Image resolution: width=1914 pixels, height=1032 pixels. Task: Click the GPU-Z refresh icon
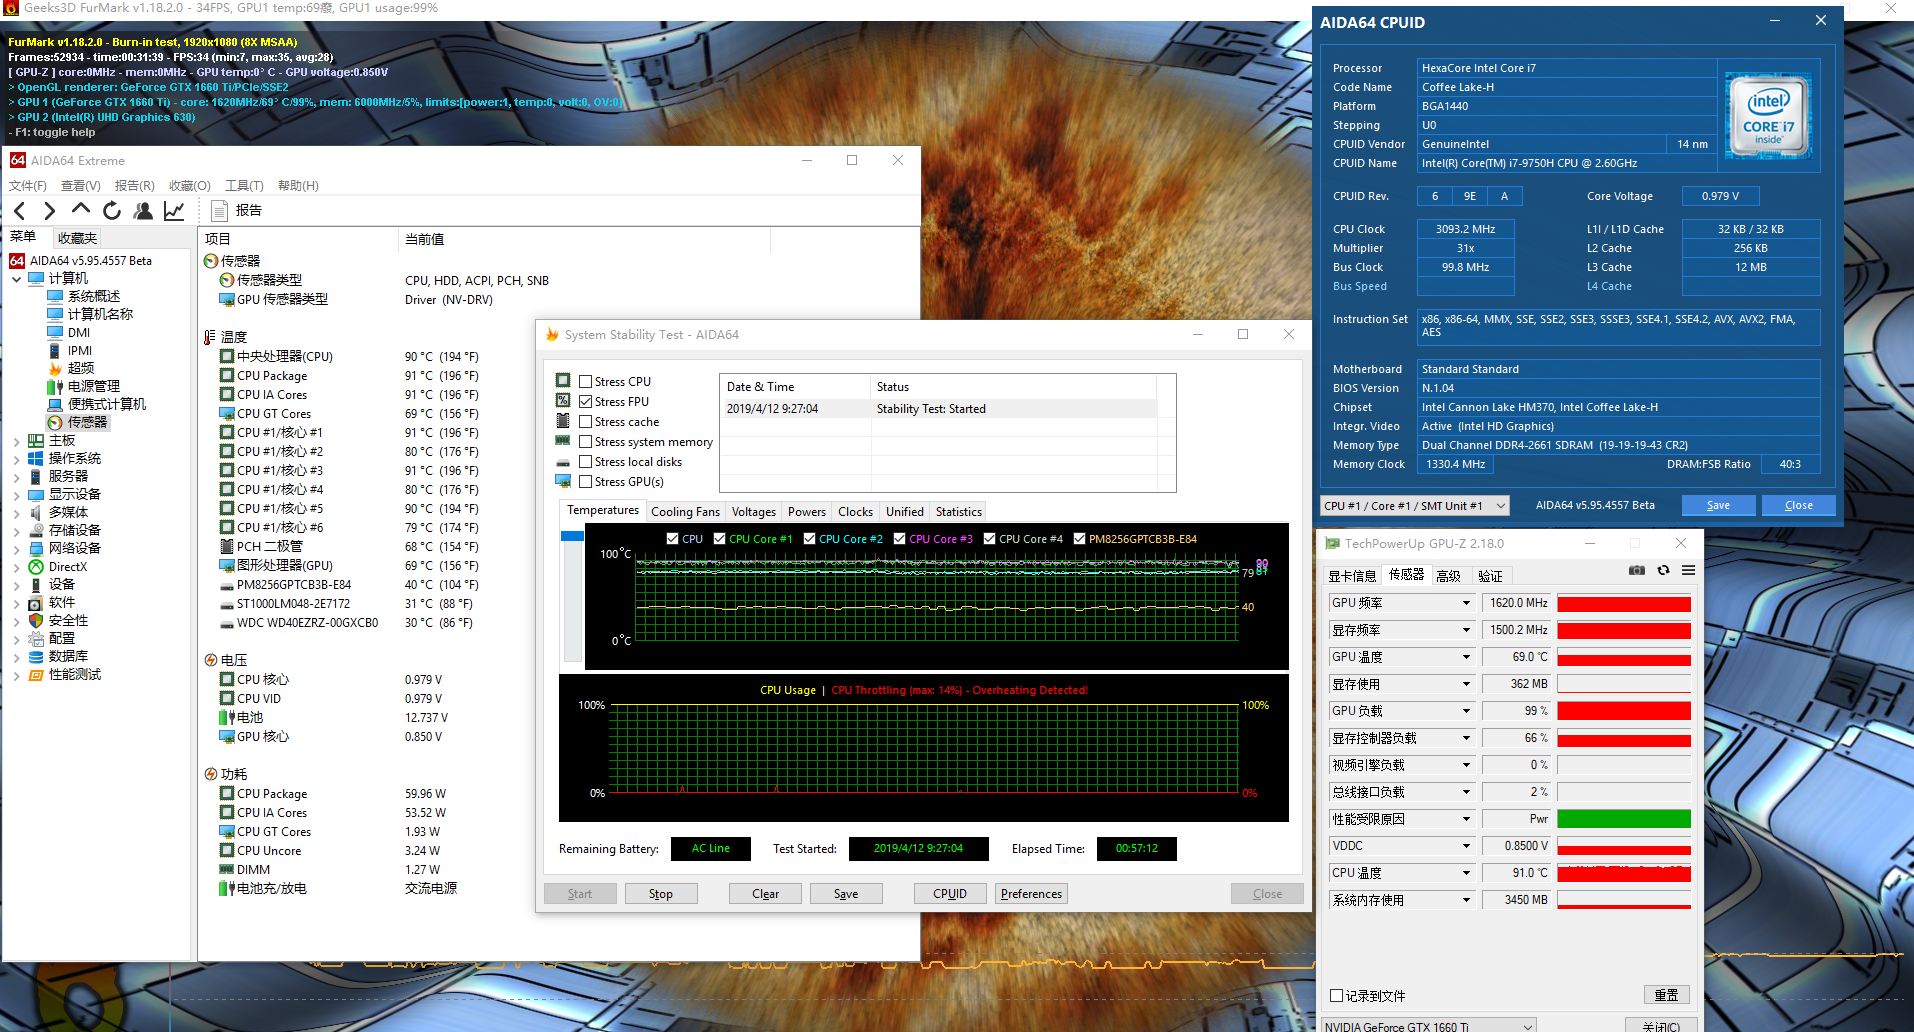coord(1663,571)
